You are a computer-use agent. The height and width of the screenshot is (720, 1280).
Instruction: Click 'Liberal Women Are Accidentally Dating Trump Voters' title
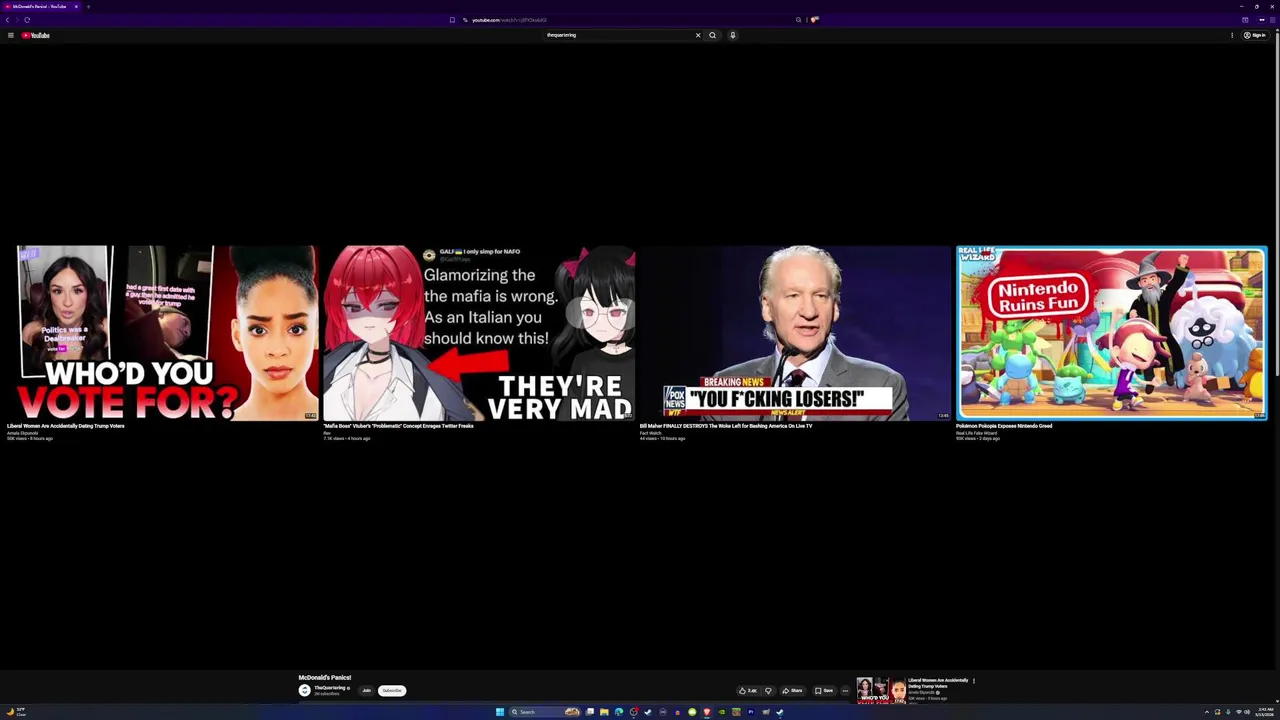pyautogui.click(x=66, y=426)
